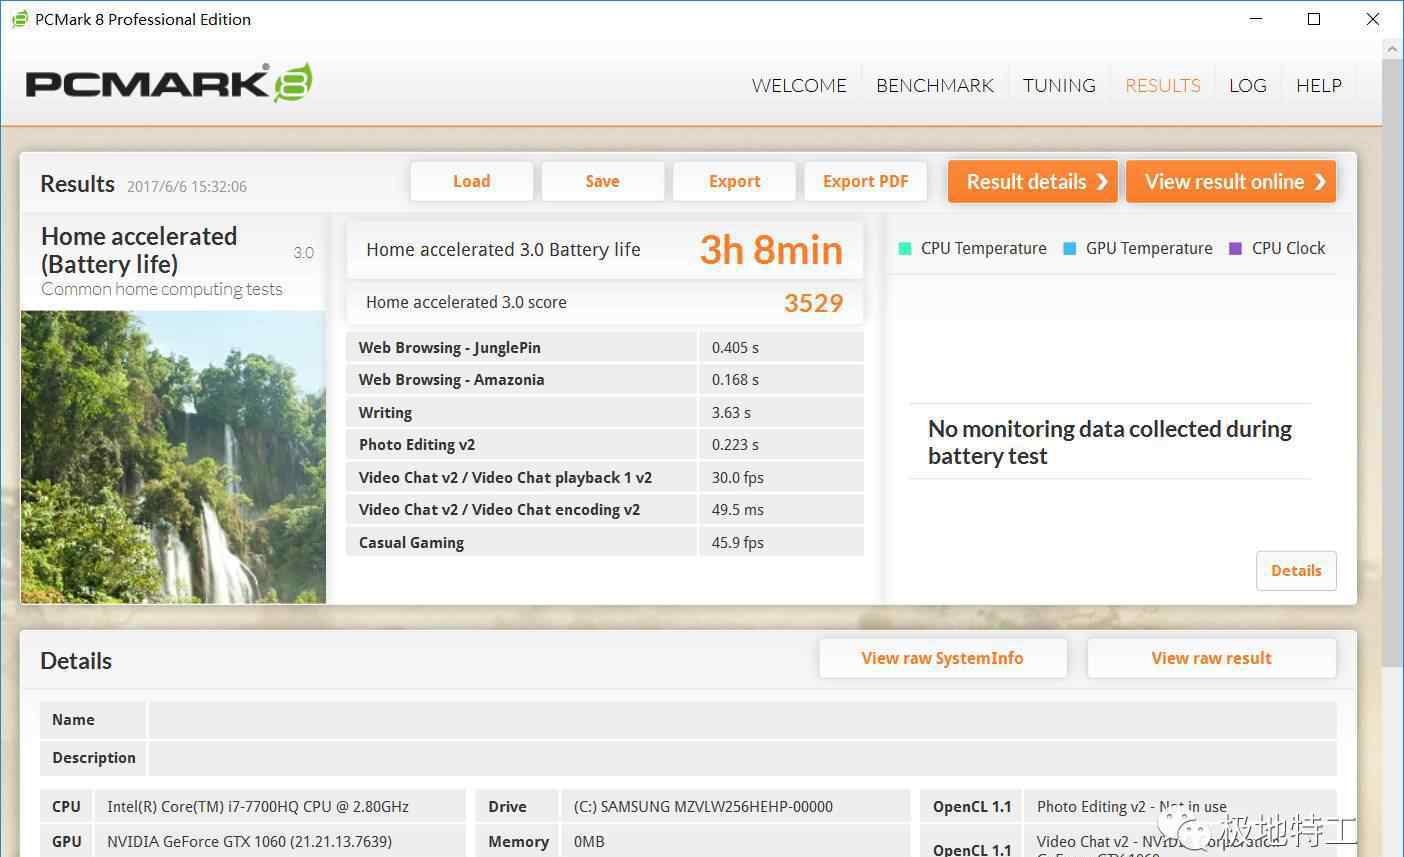Click the Web Browsing - JunglePin row
The width and height of the screenshot is (1404, 857).
tap(605, 347)
